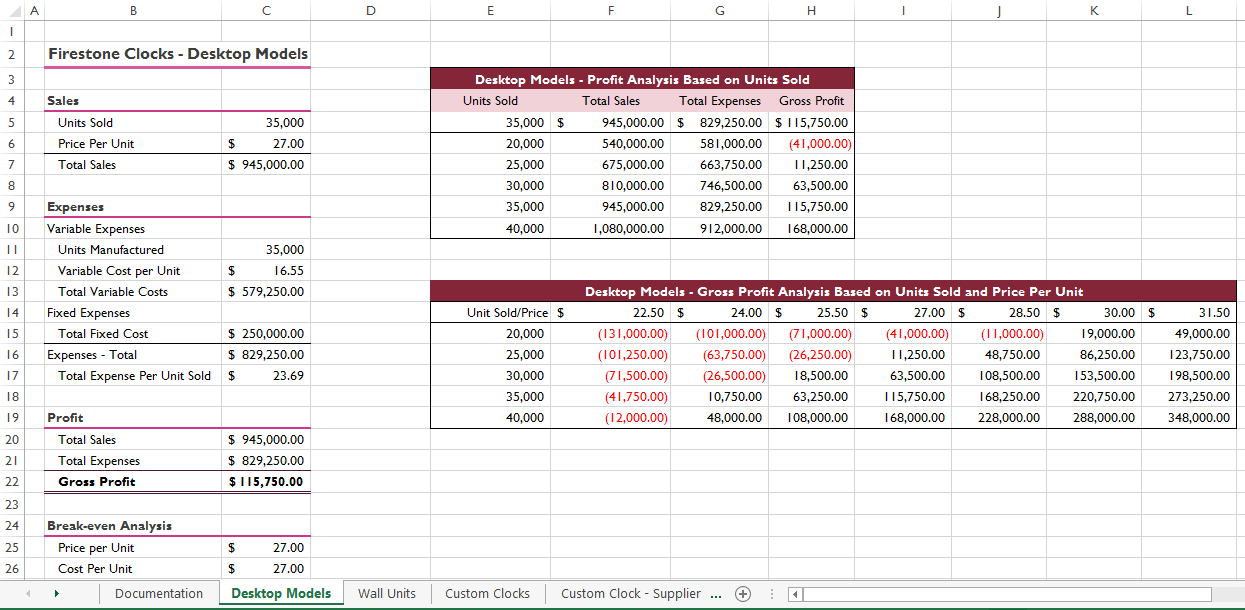
Task: Click the vertical dots splitter near the scrollbar
Action: [x=772, y=593]
